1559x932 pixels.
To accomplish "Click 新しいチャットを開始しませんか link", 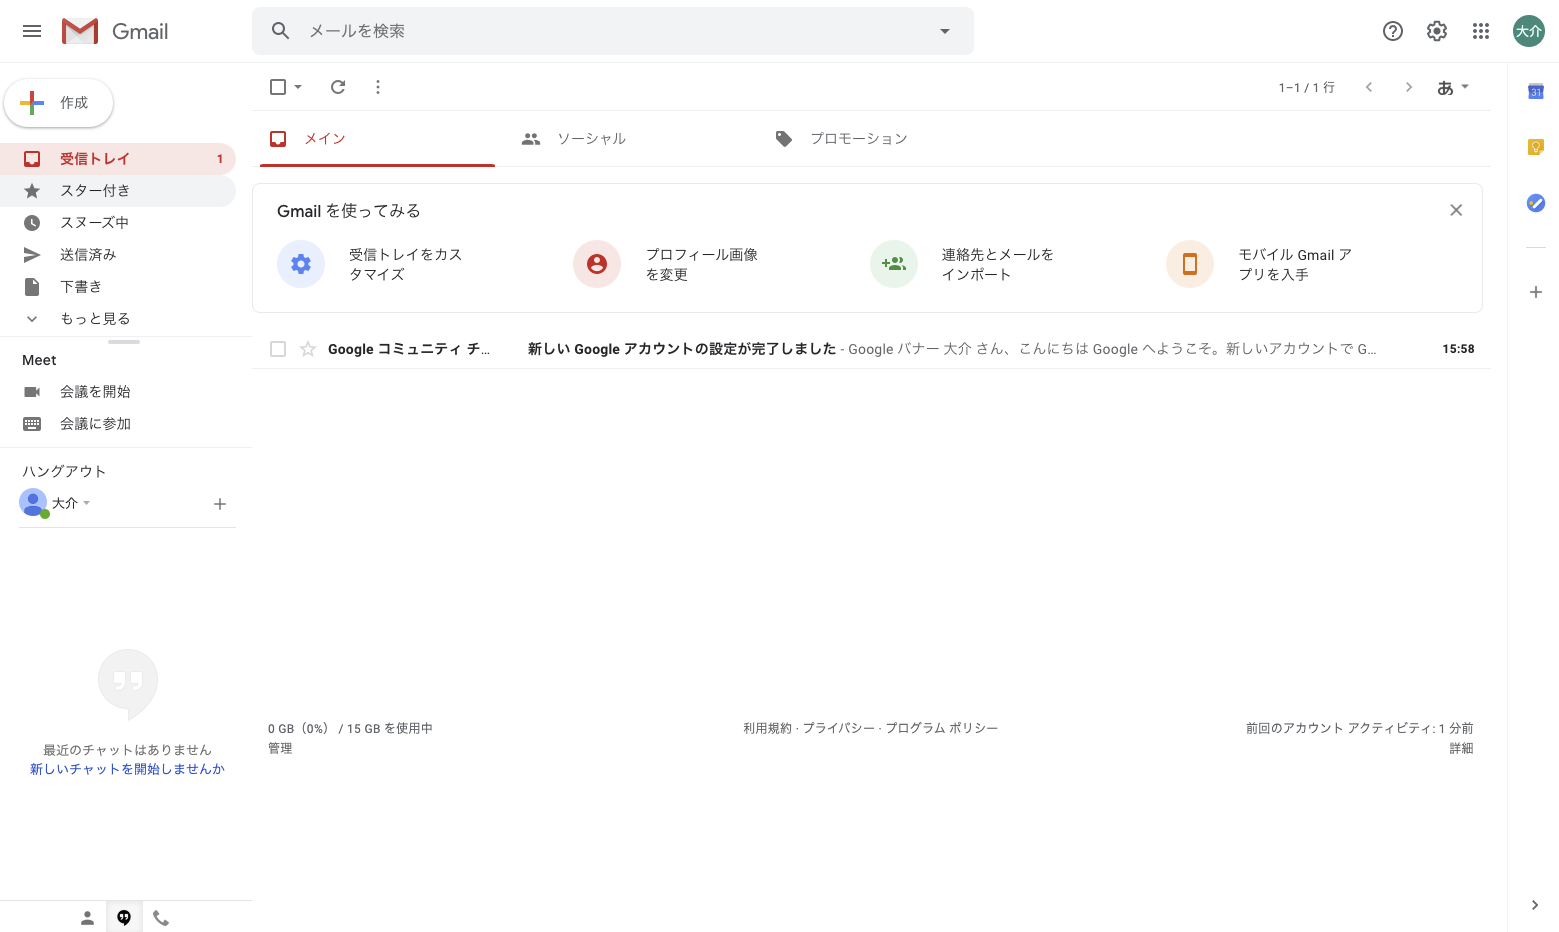I will click(127, 769).
